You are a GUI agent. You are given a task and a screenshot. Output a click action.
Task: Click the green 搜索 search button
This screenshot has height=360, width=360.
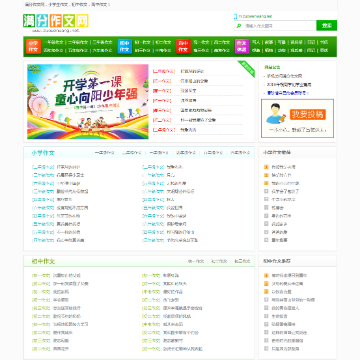pyautogui.click(x=326, y=26)
